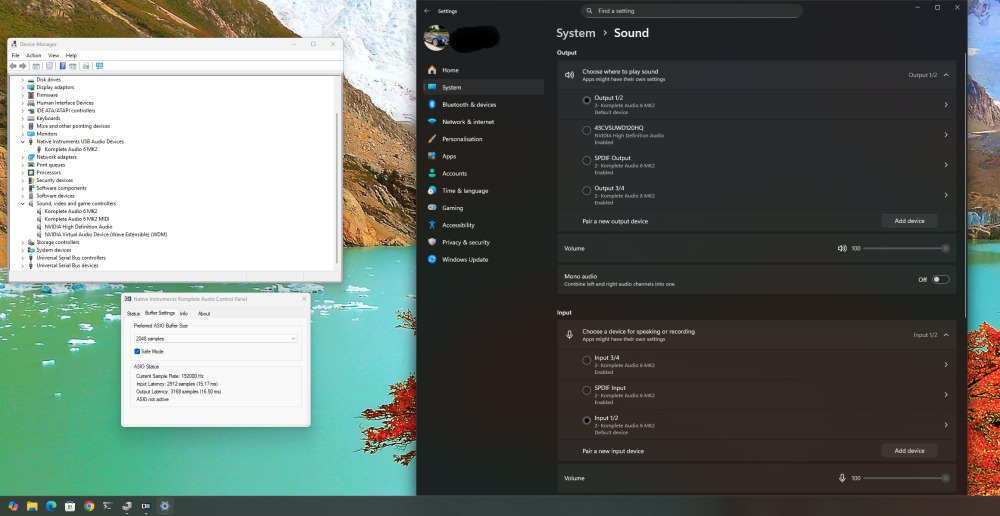
Task: Click the Keyboards category icon in Device Manager
Action: click(31, 118)
